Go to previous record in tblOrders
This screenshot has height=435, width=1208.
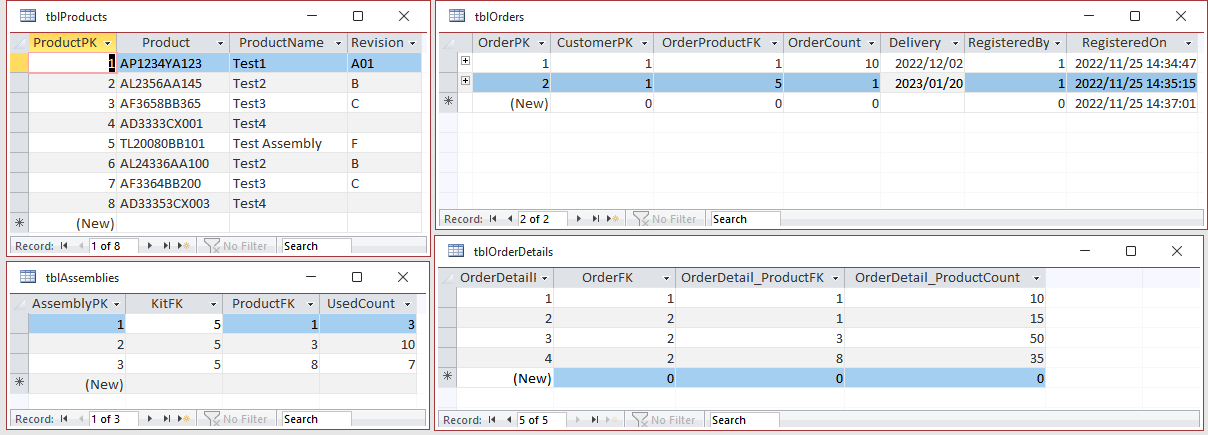pyautogui.click(x=510, y=219)
